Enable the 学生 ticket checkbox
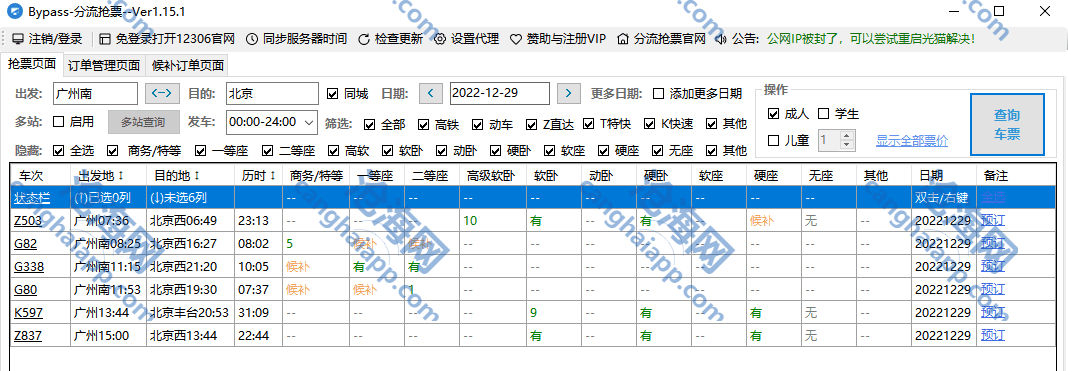The width and height of the screenshot is (1068, 371). point(823,114)
